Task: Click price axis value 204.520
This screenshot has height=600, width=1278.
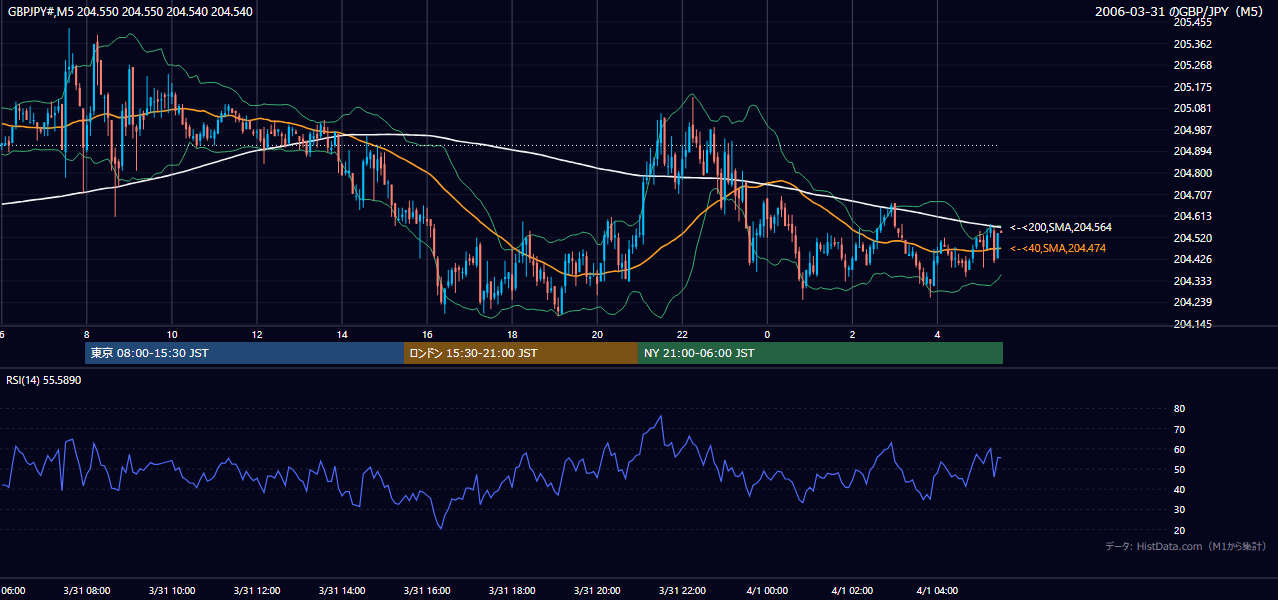Action: coord(1192,238)
